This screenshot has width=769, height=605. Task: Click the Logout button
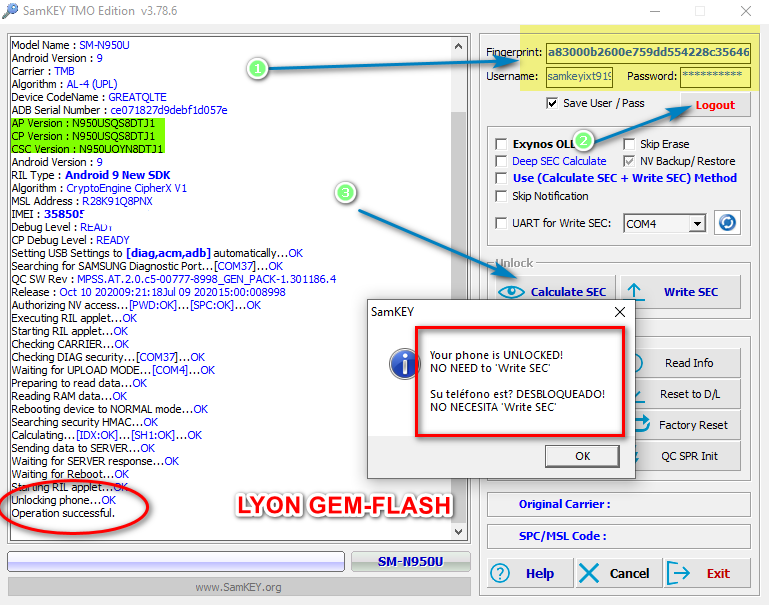[x=715, y=105]
